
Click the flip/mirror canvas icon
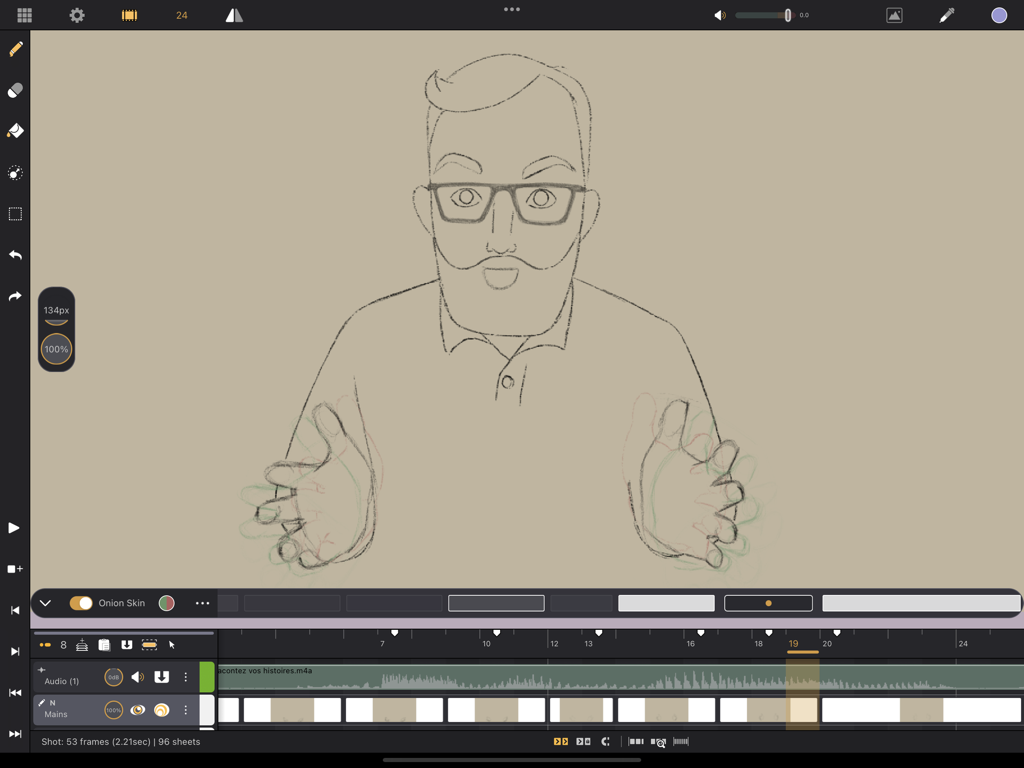click(x=234, y=15)
